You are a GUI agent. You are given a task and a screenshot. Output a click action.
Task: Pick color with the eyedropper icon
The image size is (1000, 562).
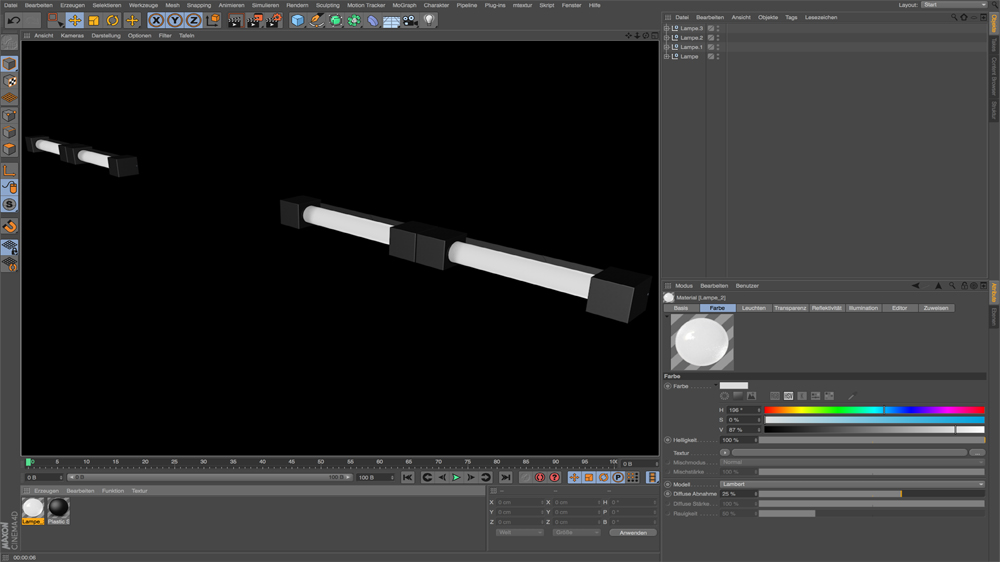pyautogui.click(x=852, y=397)
